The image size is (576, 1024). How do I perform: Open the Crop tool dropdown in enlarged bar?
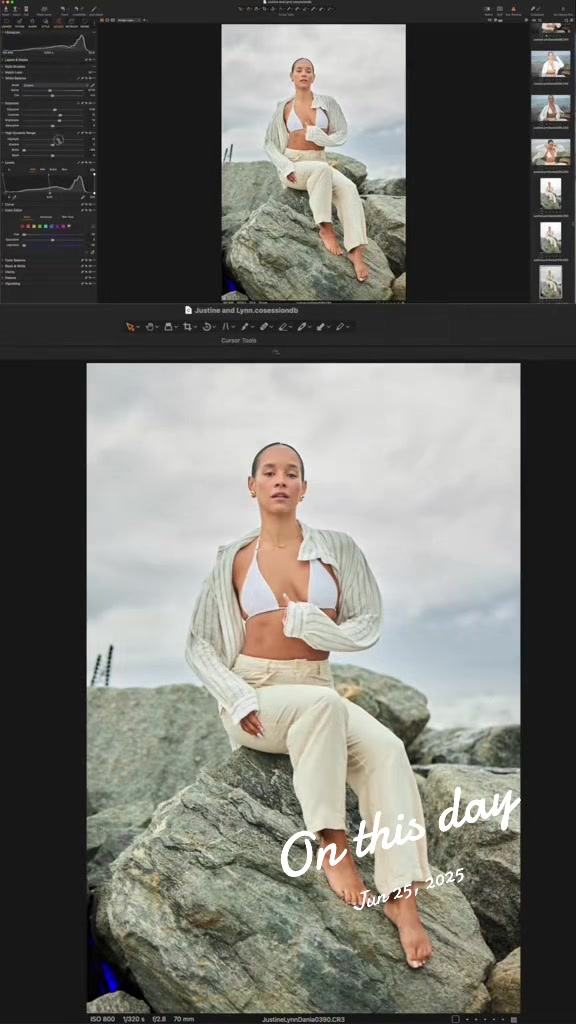(195, 327)
